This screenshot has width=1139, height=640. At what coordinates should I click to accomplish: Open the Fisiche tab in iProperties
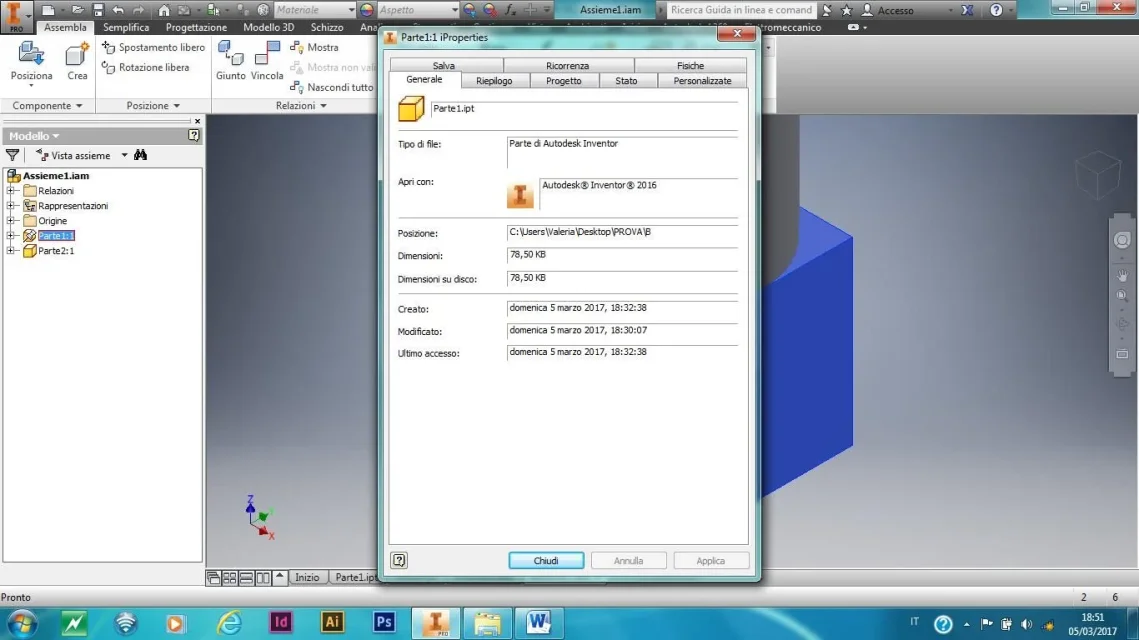point(690,65)
